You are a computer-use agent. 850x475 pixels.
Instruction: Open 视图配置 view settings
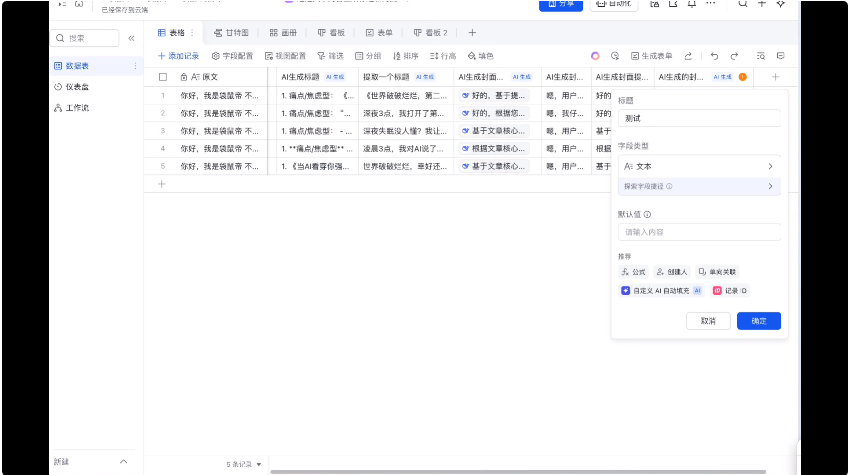pos(285,56)
